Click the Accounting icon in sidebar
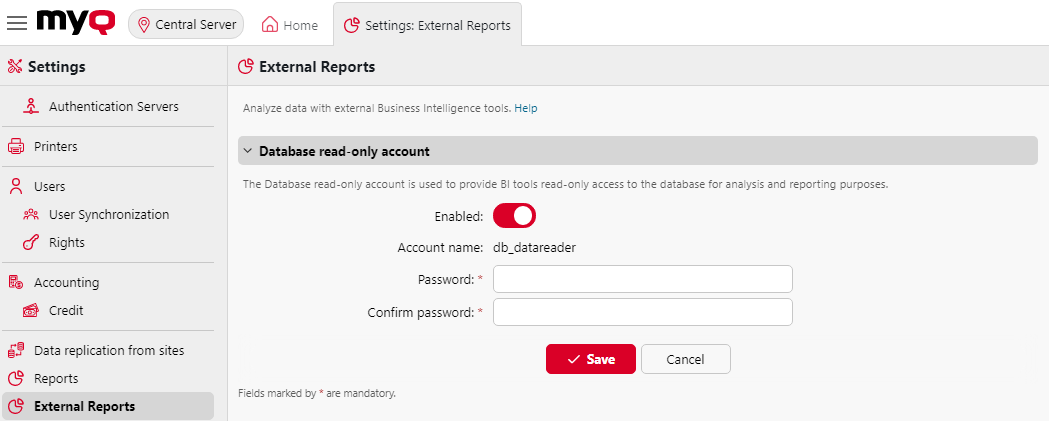The image size is (1049, 421). point(16,283)
